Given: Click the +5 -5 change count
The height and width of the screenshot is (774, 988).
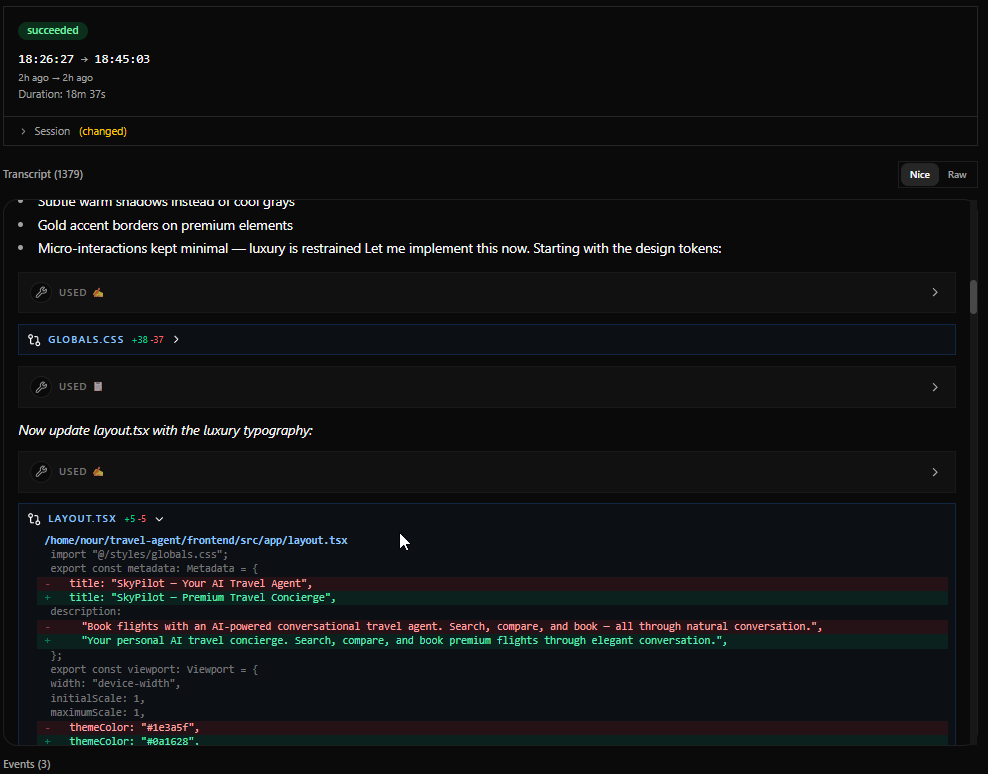Looking at the screenshot, I should coord(135,519).
